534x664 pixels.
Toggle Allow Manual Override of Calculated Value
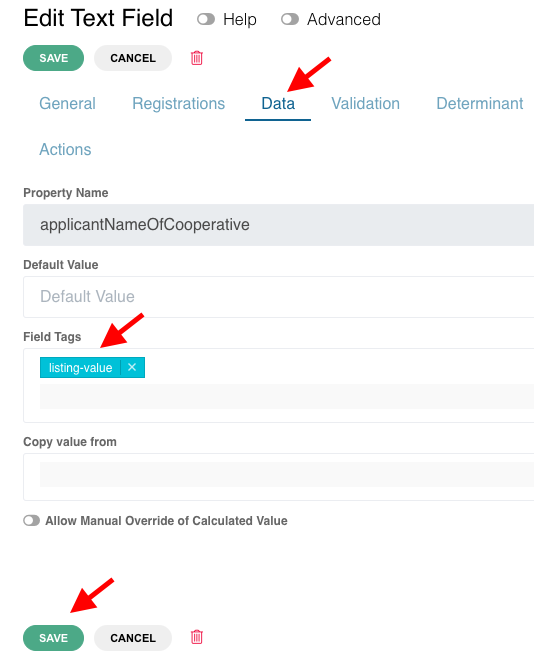point(32,520)
